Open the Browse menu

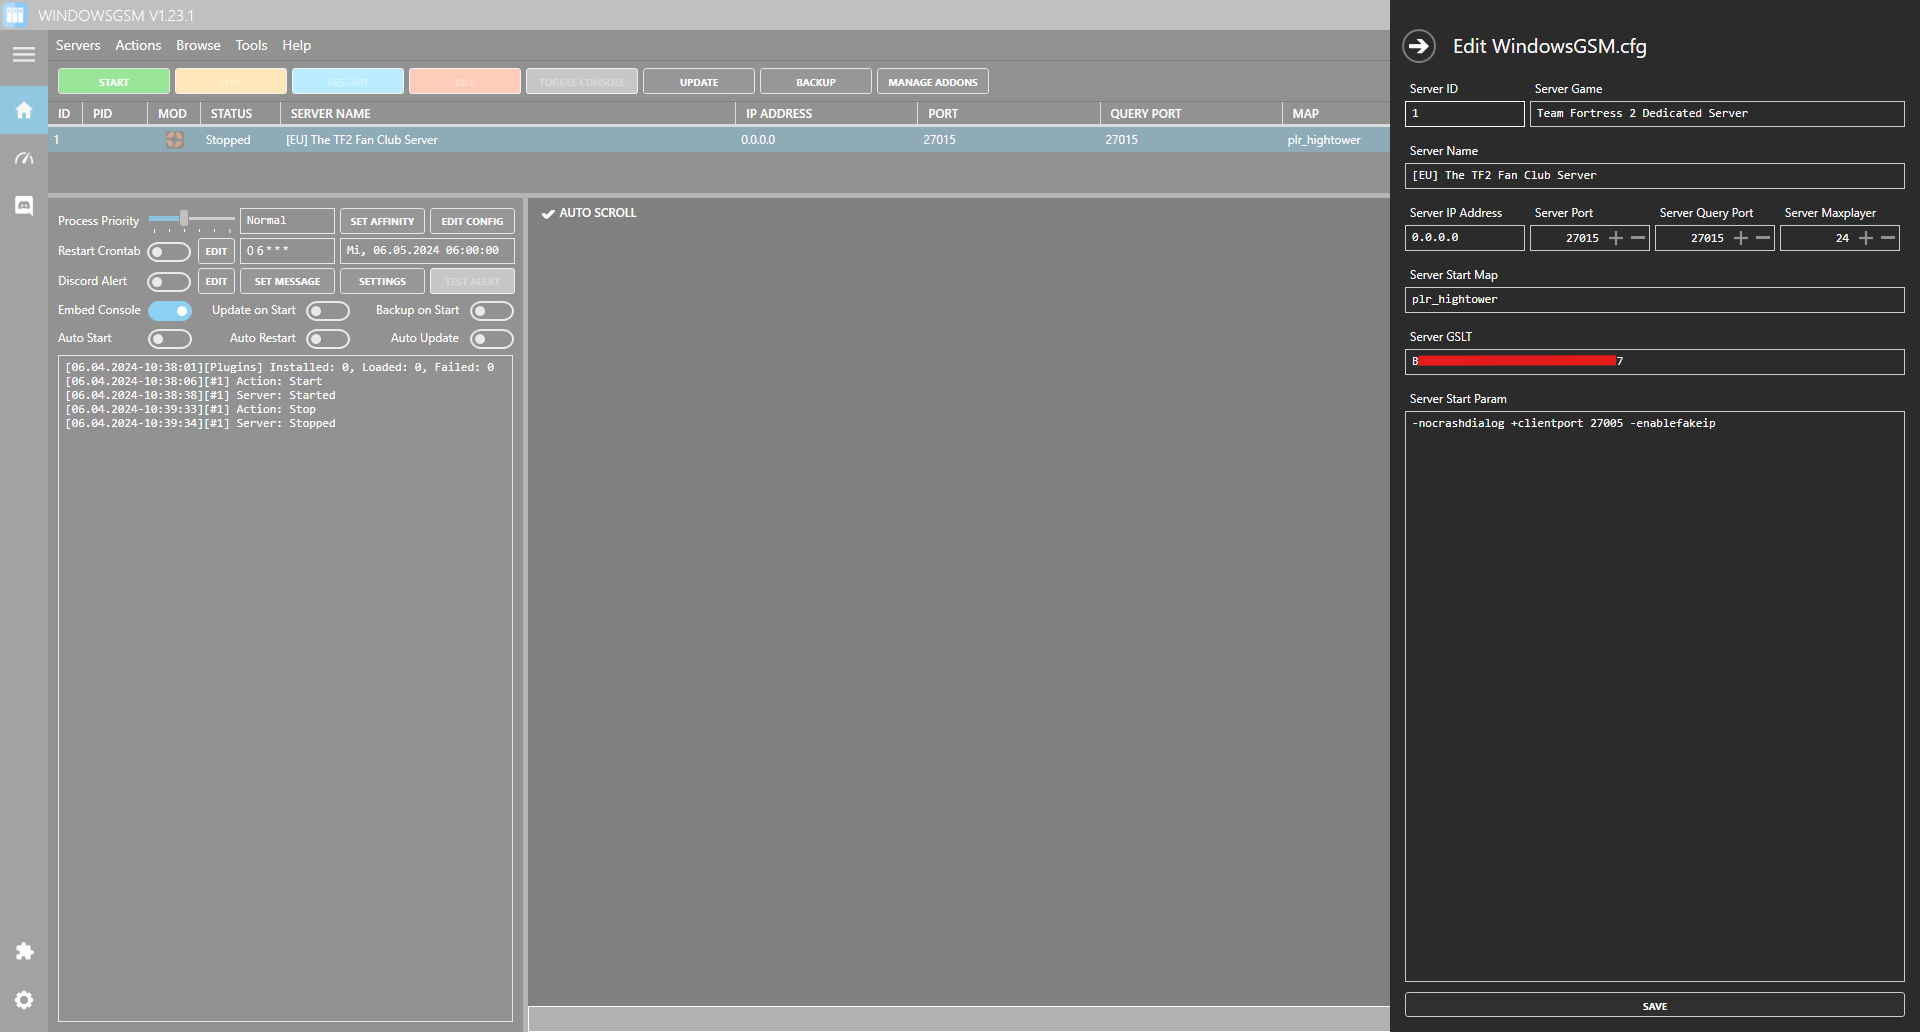tap(198, 45)
